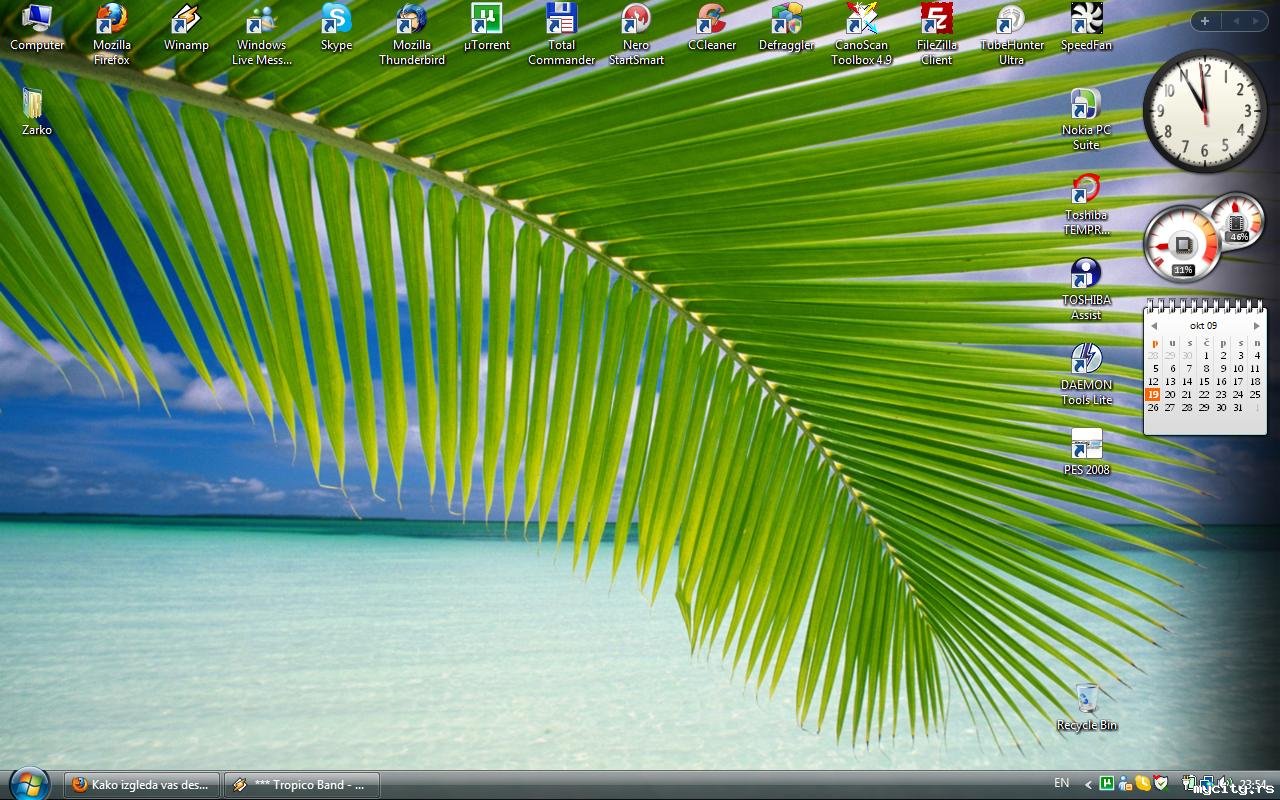The width and height of the screenshot is (1280, 800).
Task: Click the PES 2008 desktop shortcut
Action: (1086, 452)
